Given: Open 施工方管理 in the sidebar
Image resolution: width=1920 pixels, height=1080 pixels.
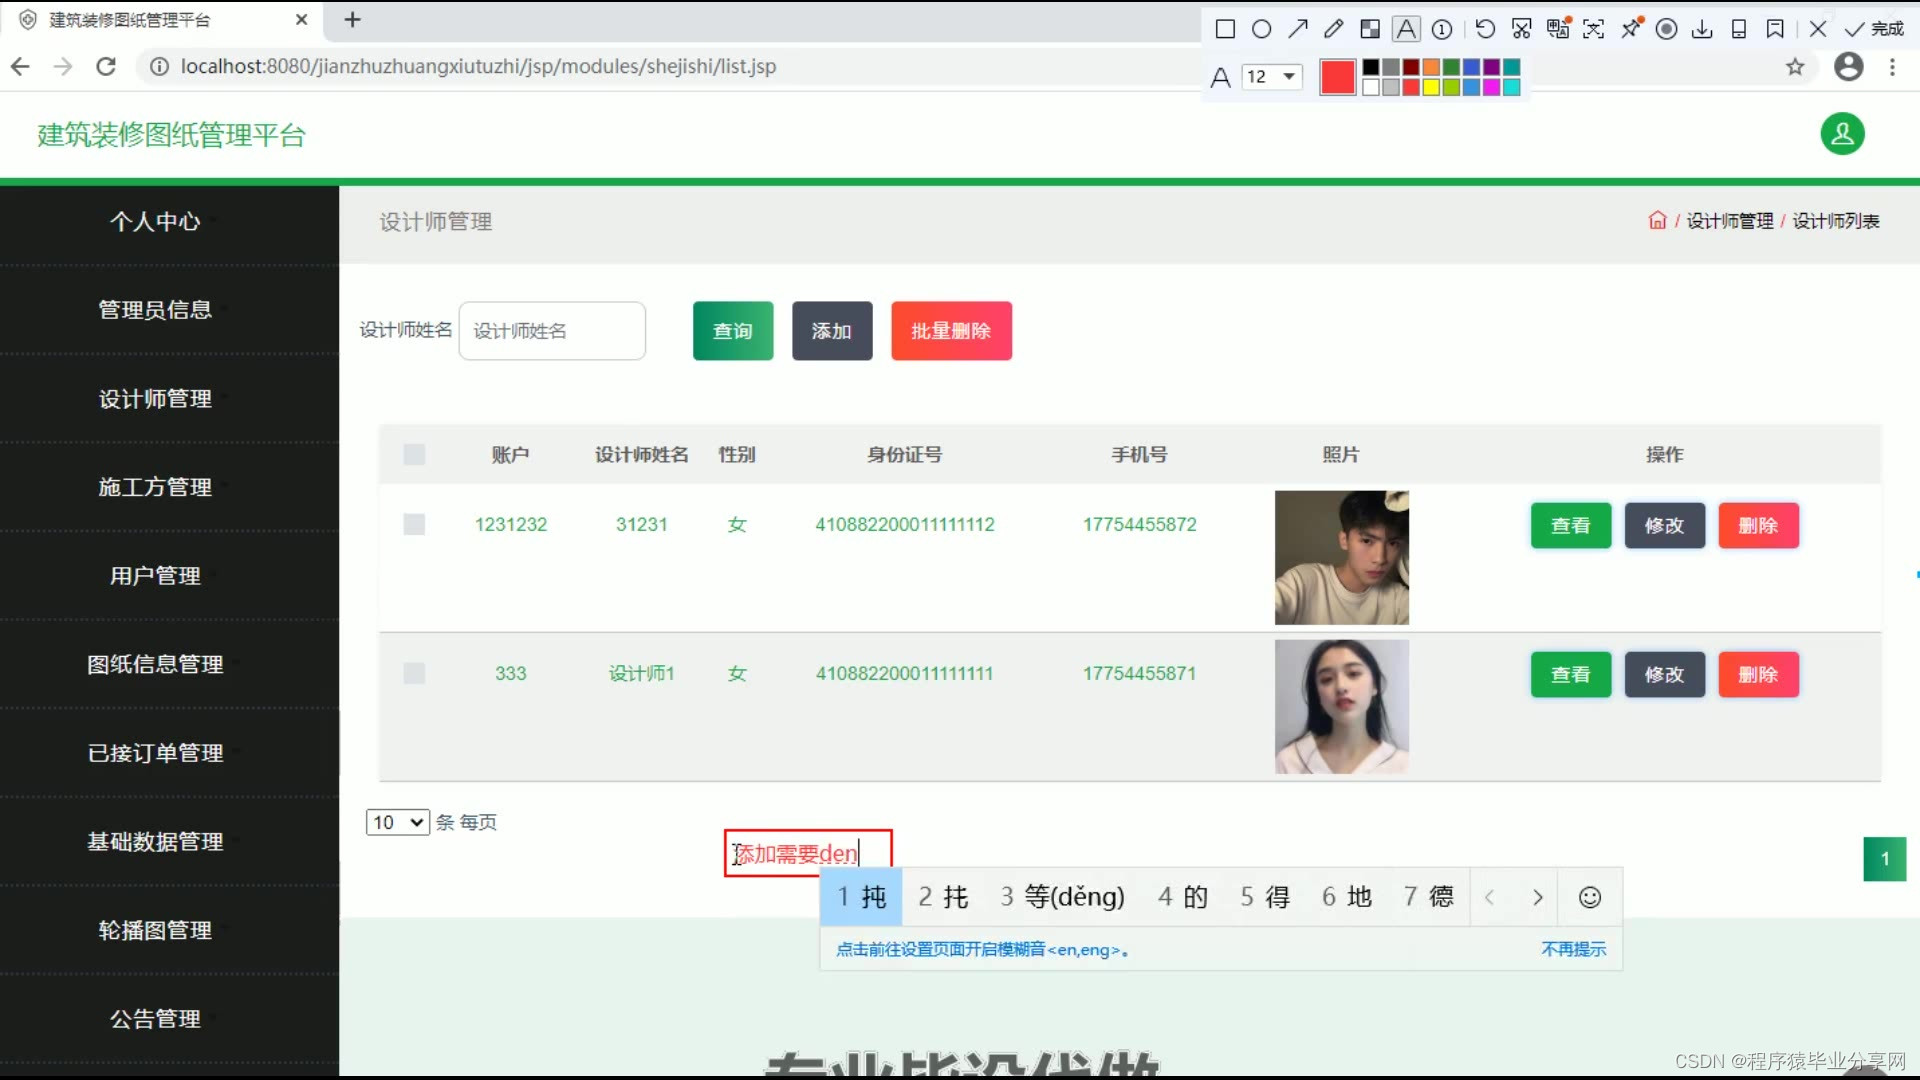Looking at the screenshot, I should point(155,488).
